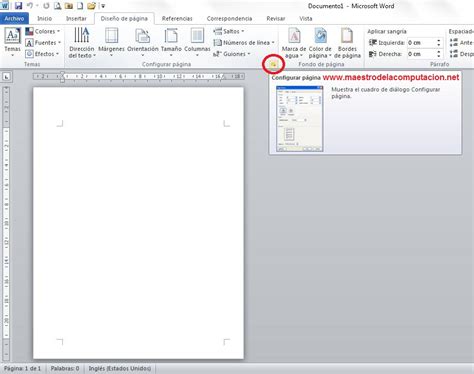The height and width of the screenshot is (374, 474).
Task: Click the Números de línea icon
Action: (x=217, y=43)
